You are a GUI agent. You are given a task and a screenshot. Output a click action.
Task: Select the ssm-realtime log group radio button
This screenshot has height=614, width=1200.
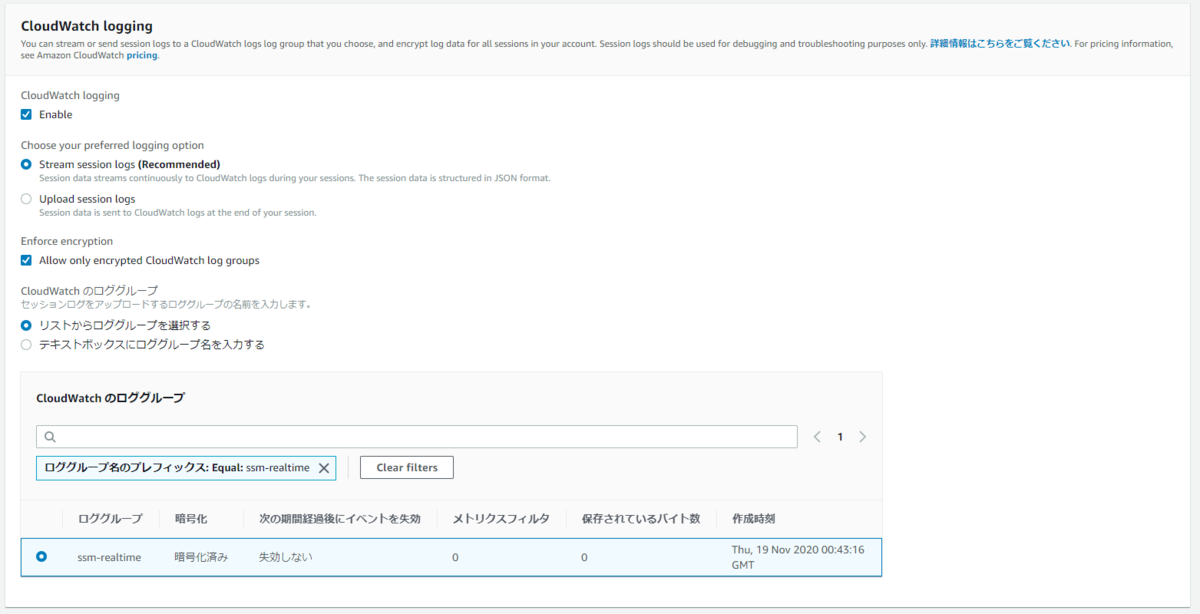point(41,556)
